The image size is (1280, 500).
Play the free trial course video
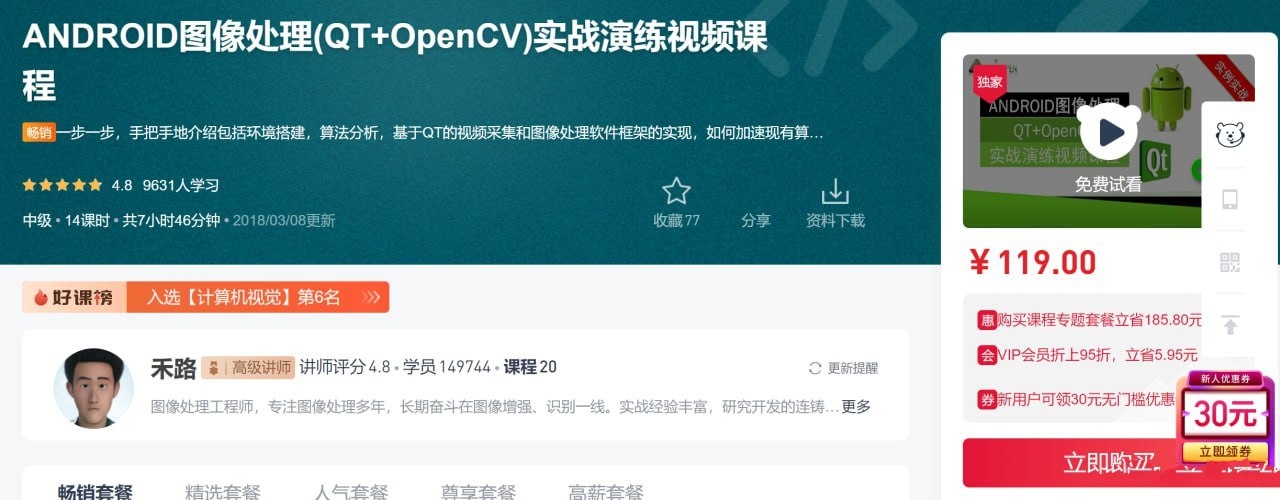click(x=1108, y=132)
